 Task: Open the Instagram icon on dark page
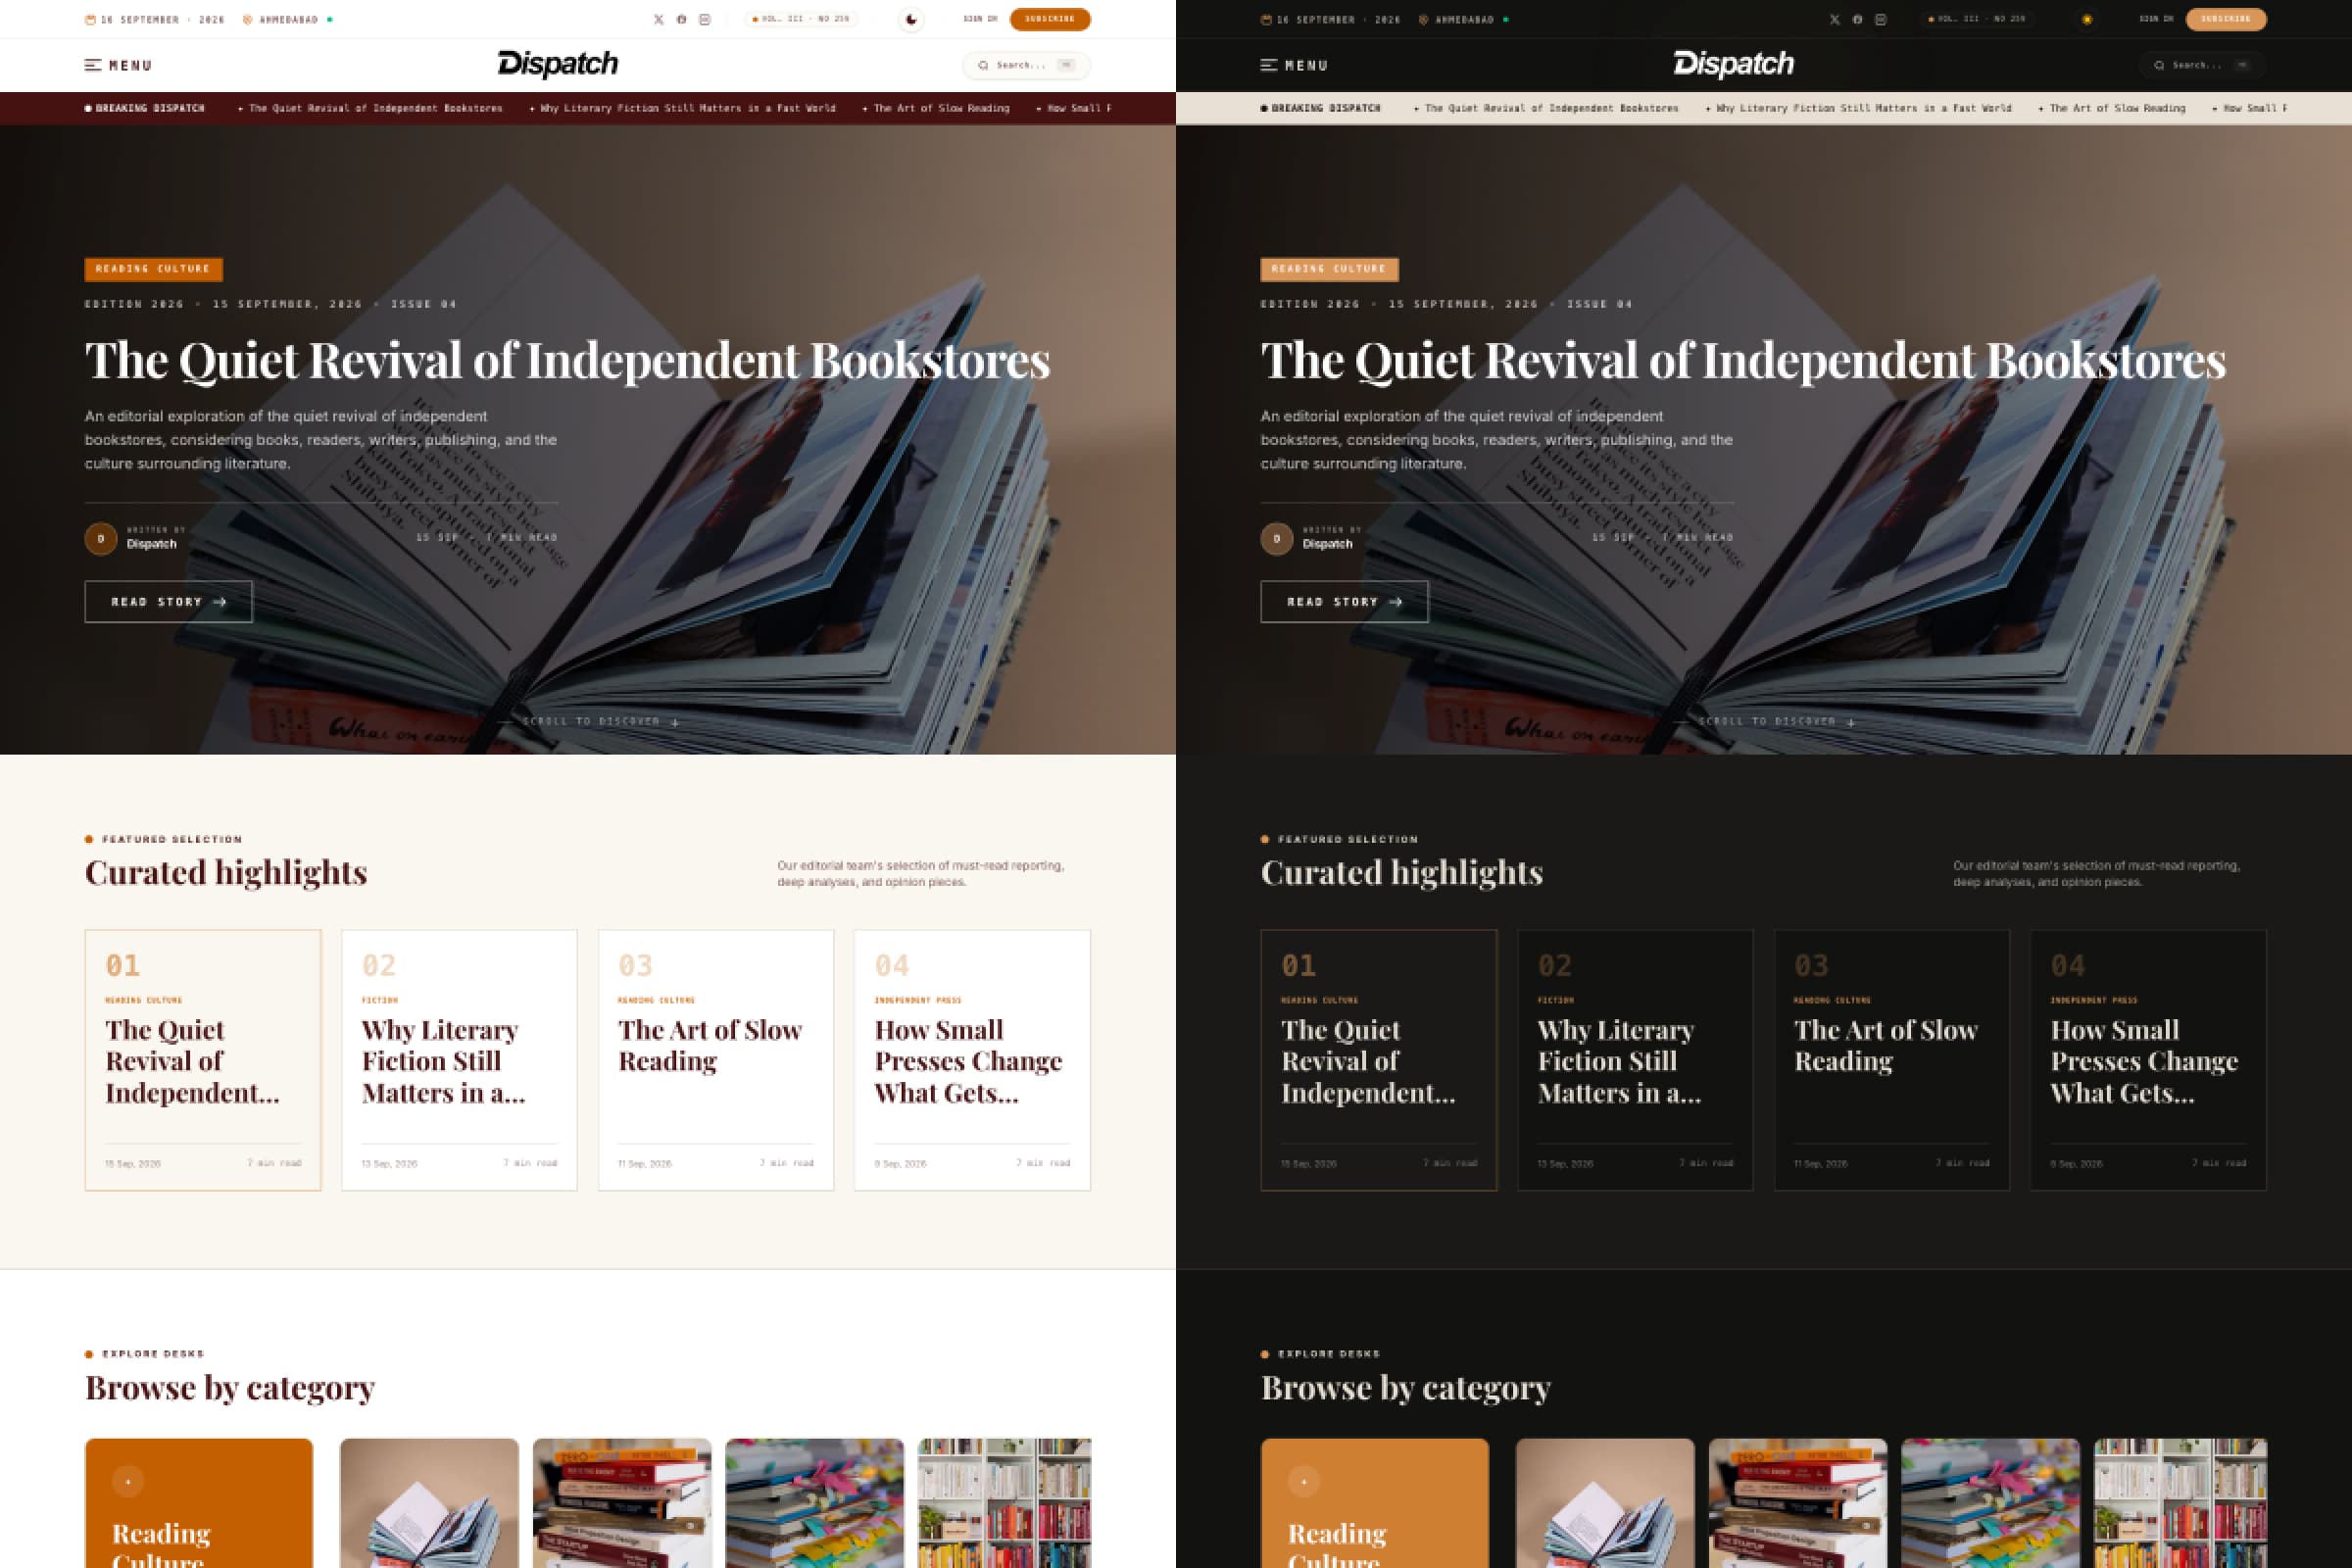[1881, 19]
